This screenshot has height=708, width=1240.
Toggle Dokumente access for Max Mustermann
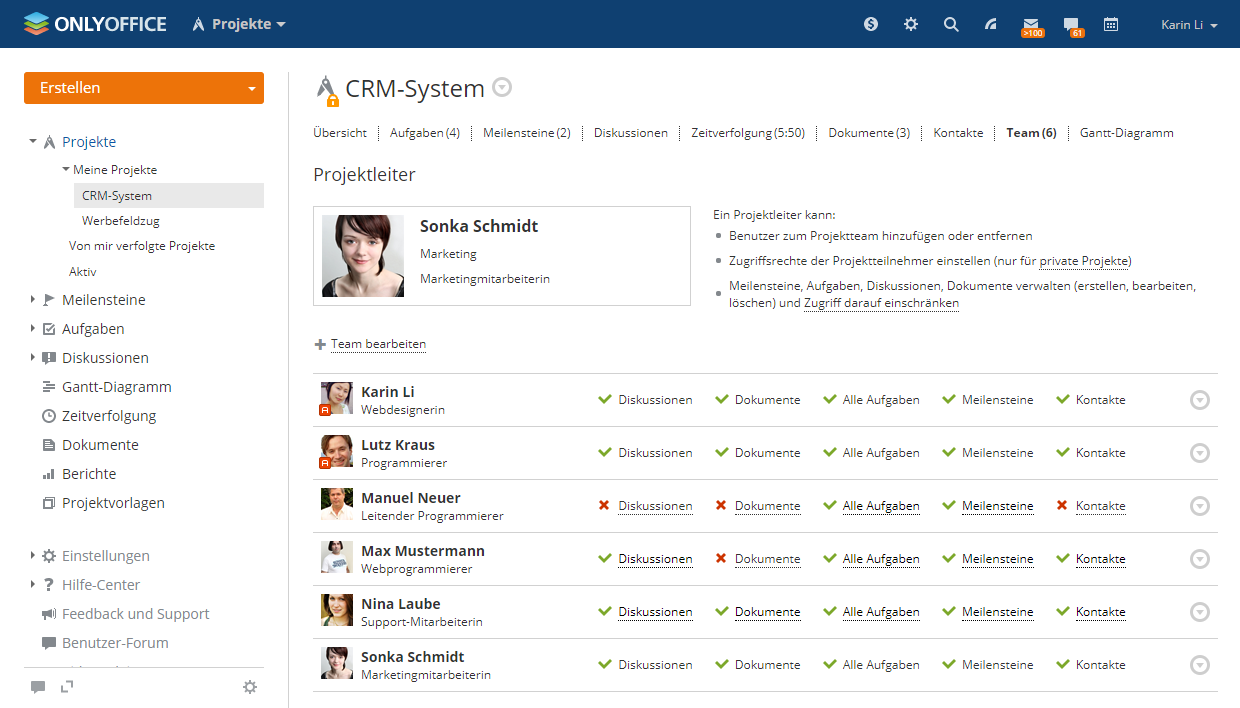click(x=767, y=559)
